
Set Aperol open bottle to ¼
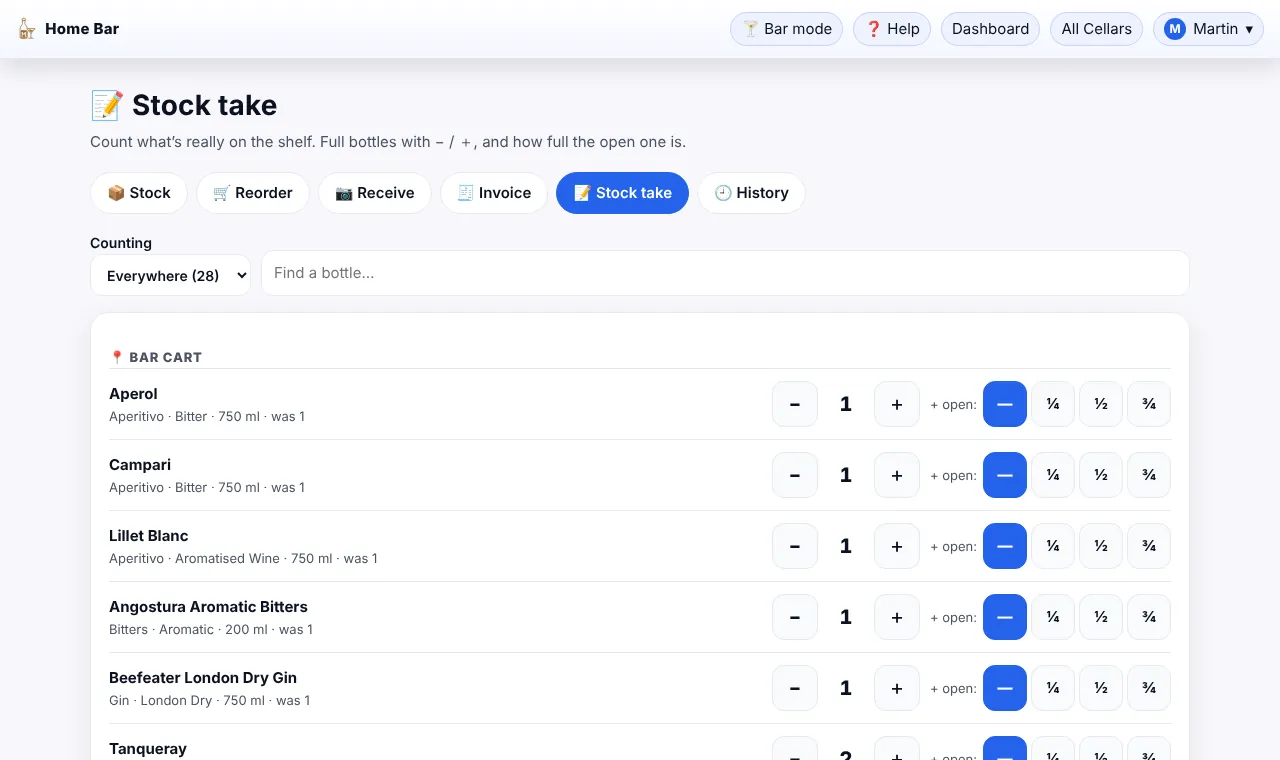(x=1053, y=404)
